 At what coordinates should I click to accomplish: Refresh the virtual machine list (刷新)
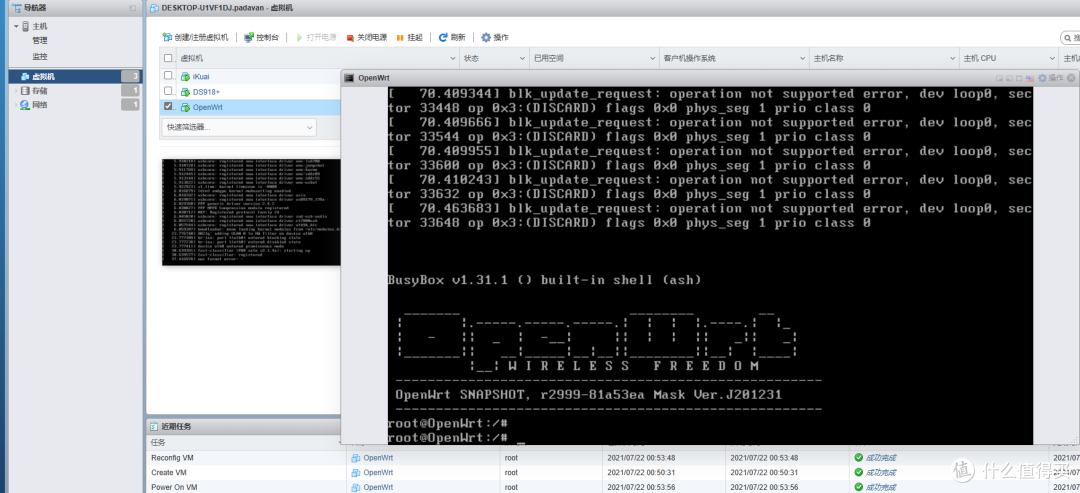(443, 37)
